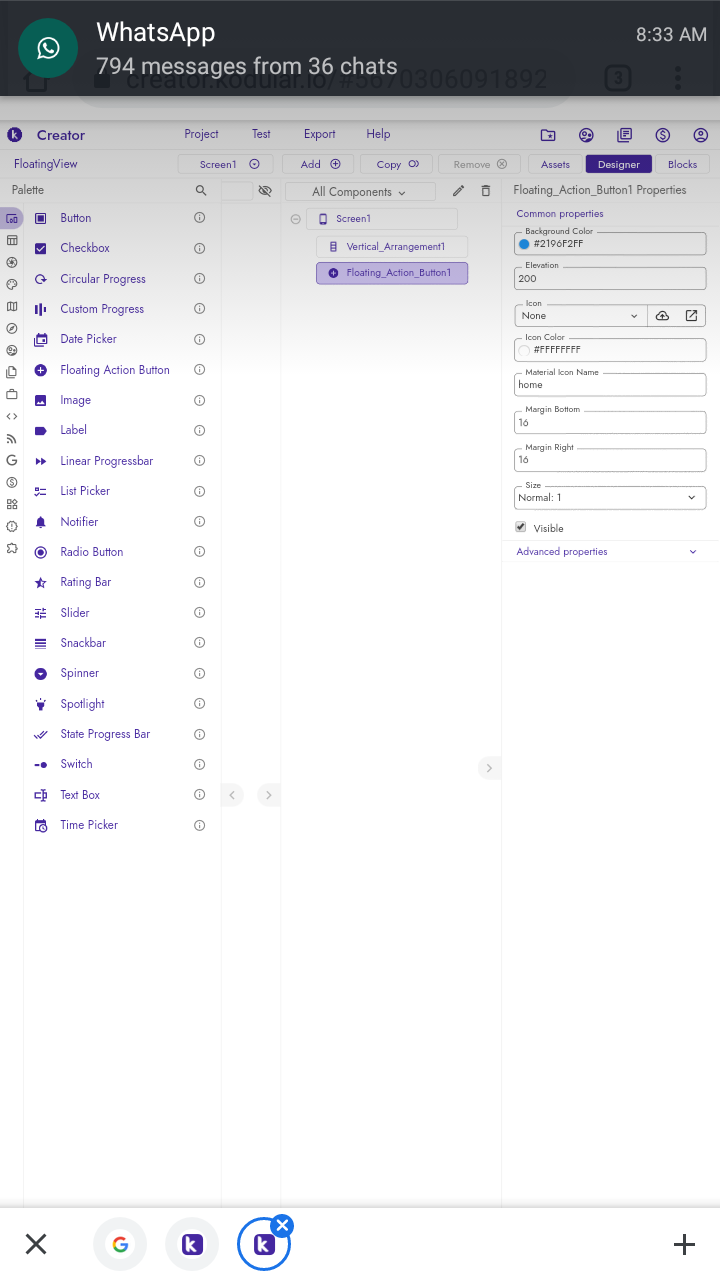Image resolution: width=720 pixels, height=1280 pixels.
Task: Switch to the Blocks tab
Action: point(682,164)
